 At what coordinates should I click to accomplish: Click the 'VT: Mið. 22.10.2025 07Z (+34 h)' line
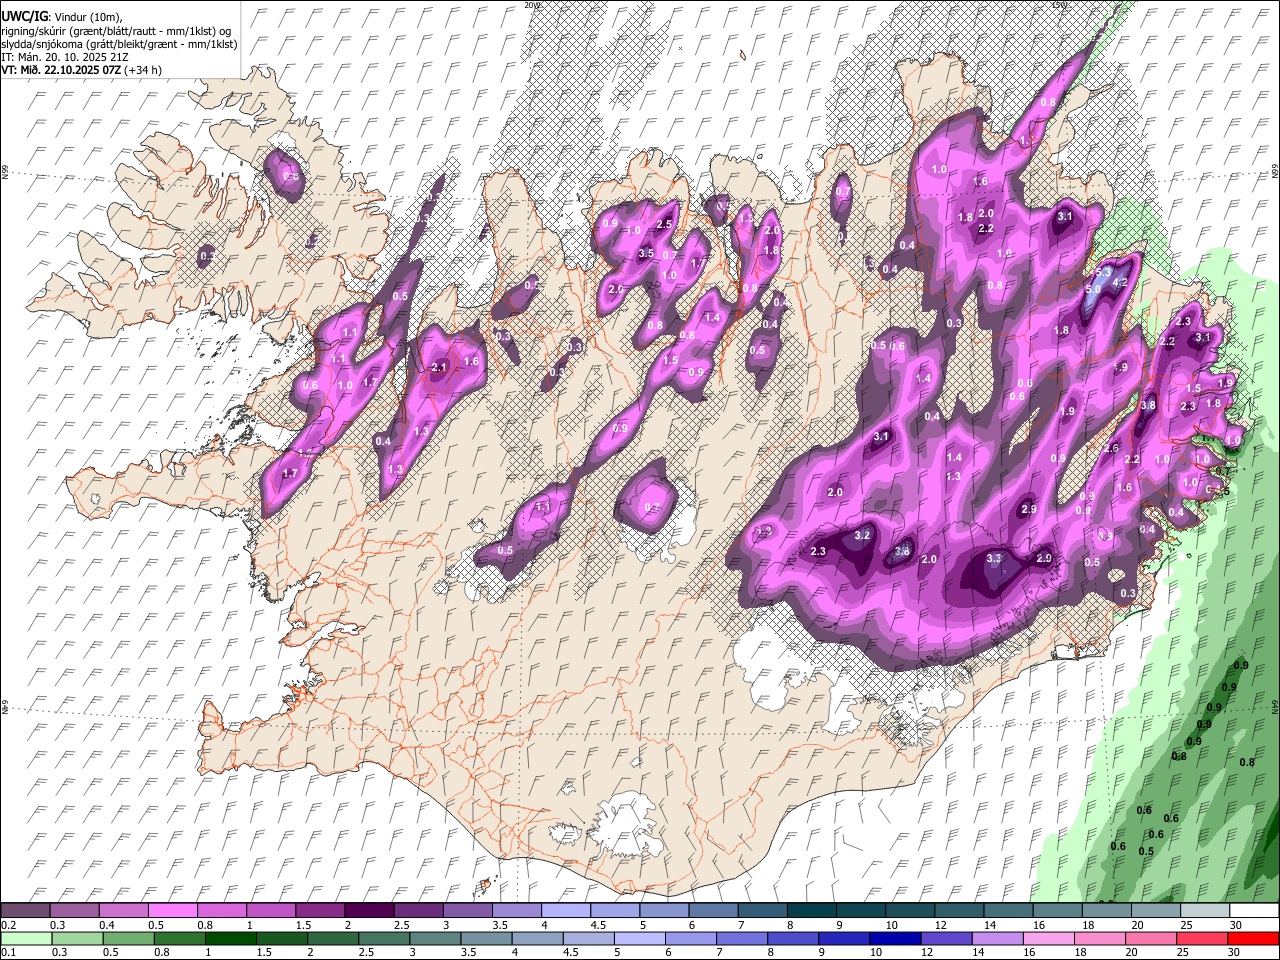pyautogui.click(x=82, y=70)
